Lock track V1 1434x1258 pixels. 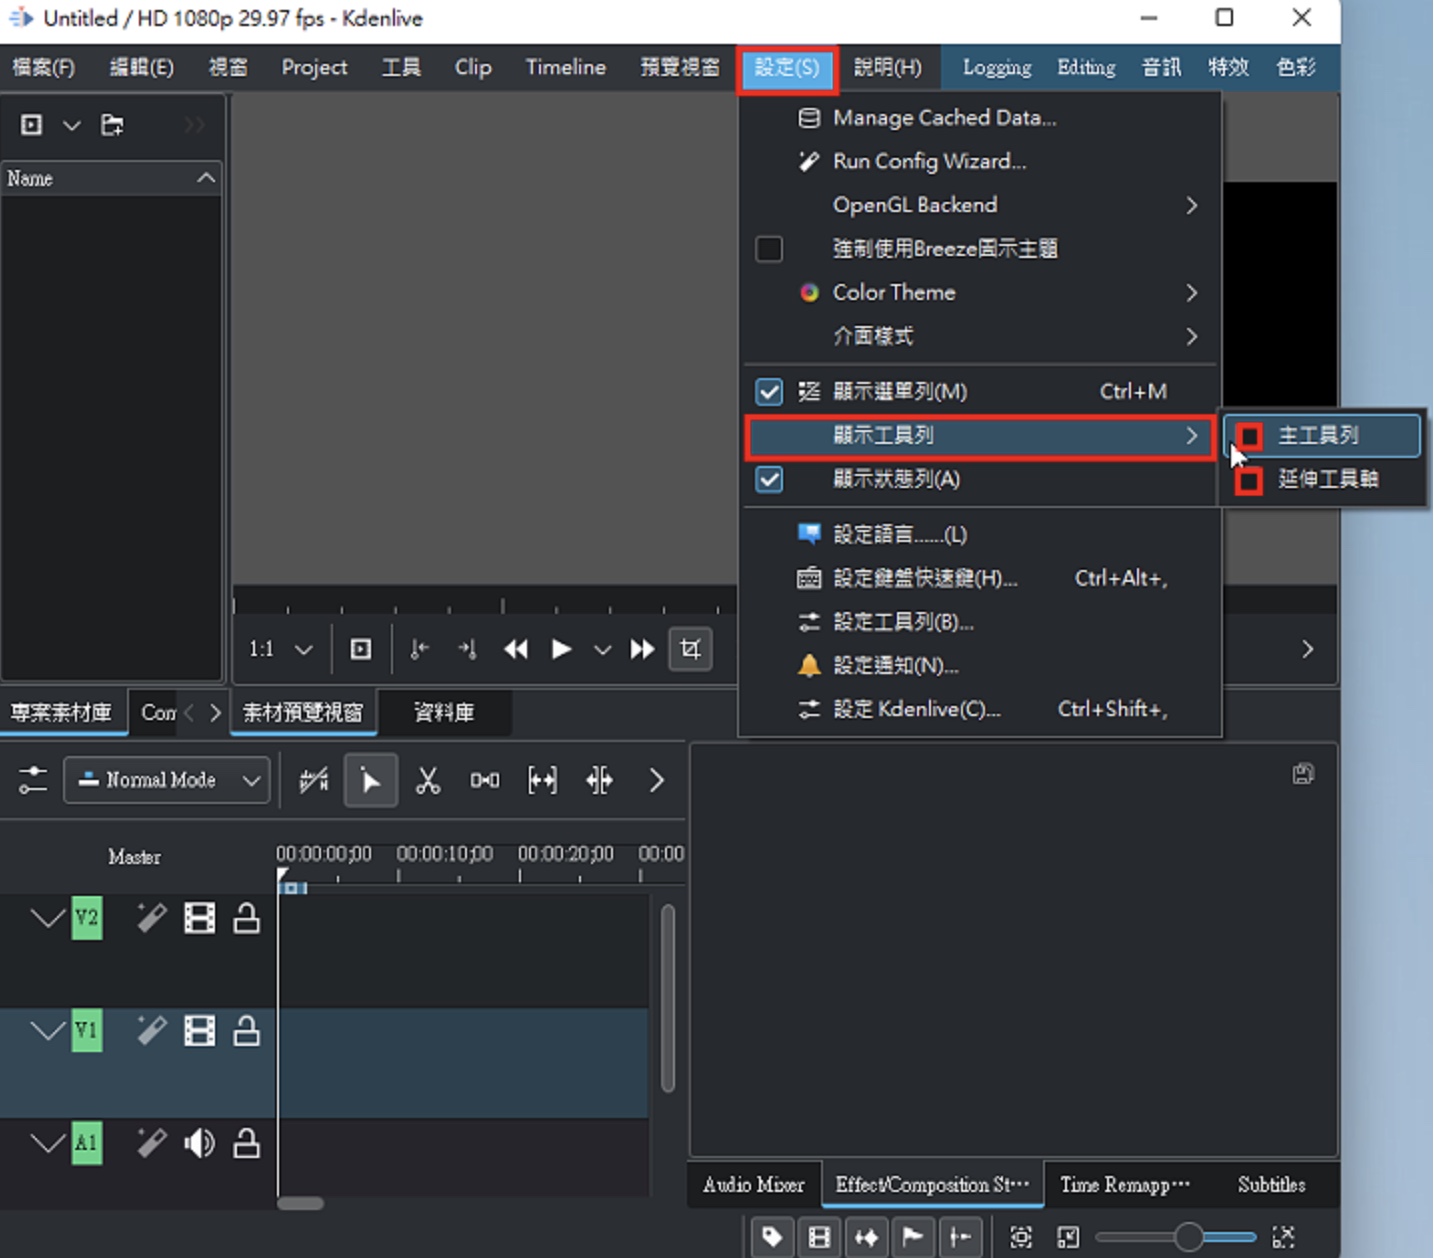tap(247, 1031)
